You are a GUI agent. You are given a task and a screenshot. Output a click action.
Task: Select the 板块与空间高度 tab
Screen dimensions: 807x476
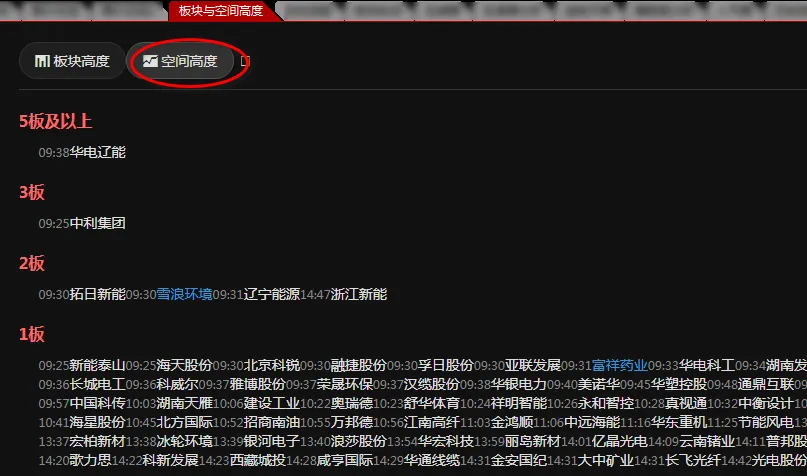tap(221, 10)
